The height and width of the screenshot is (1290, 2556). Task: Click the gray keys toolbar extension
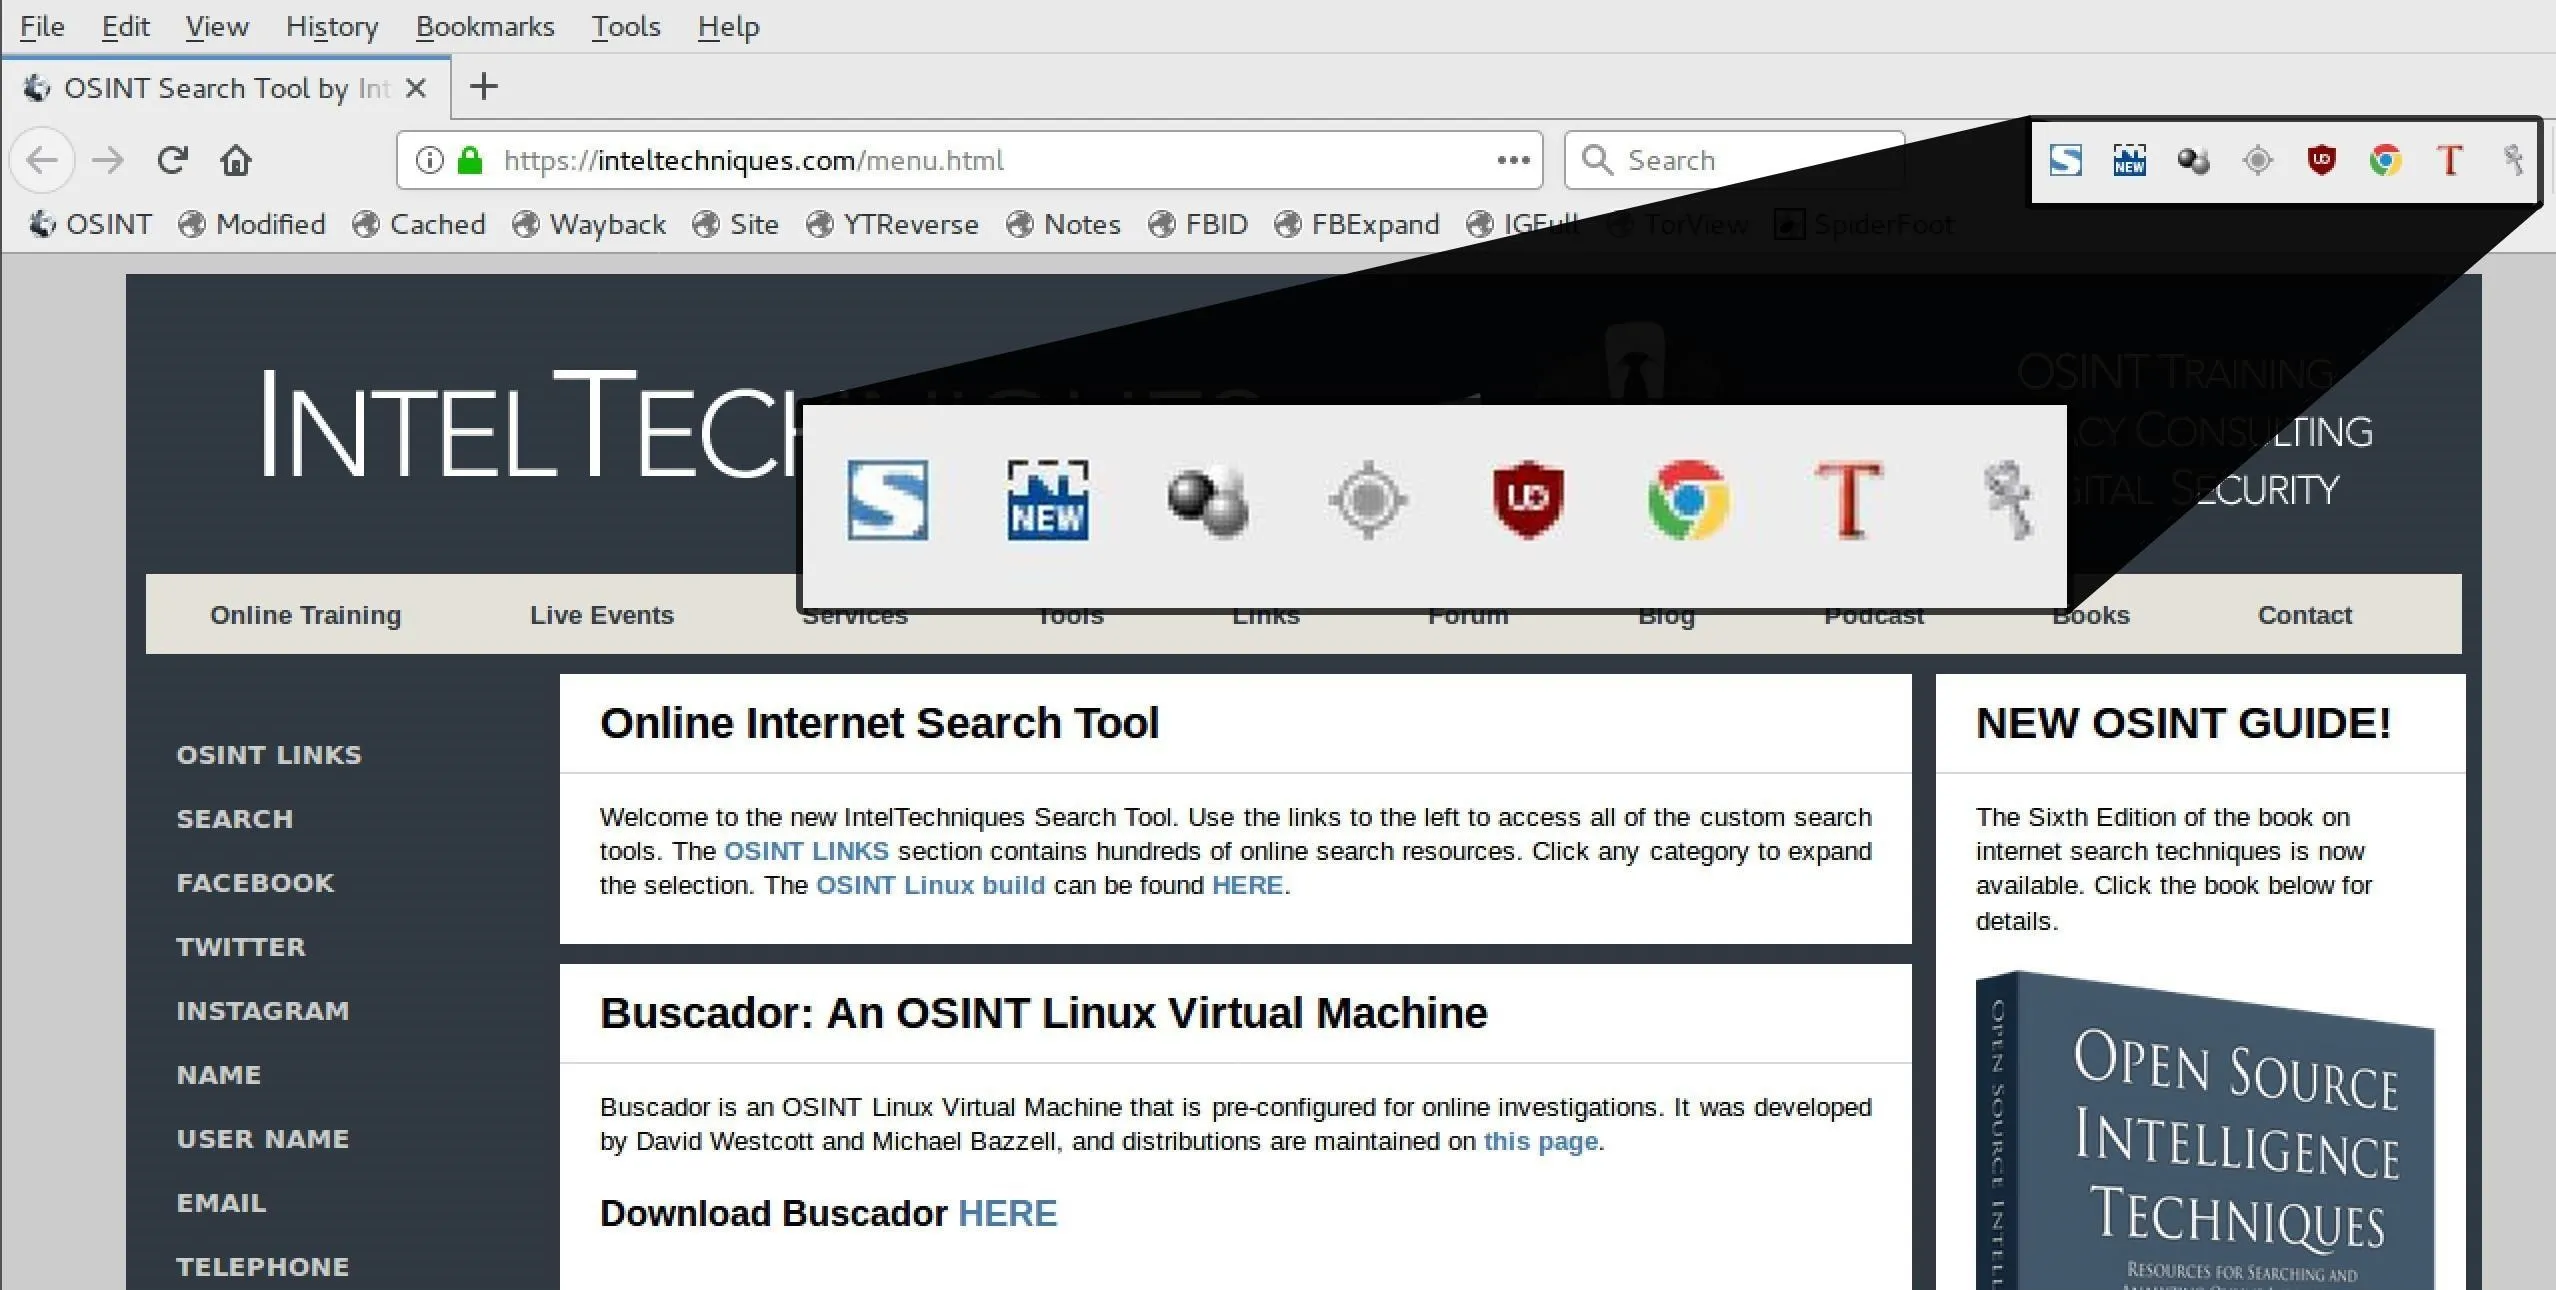tap(2513, 160)
